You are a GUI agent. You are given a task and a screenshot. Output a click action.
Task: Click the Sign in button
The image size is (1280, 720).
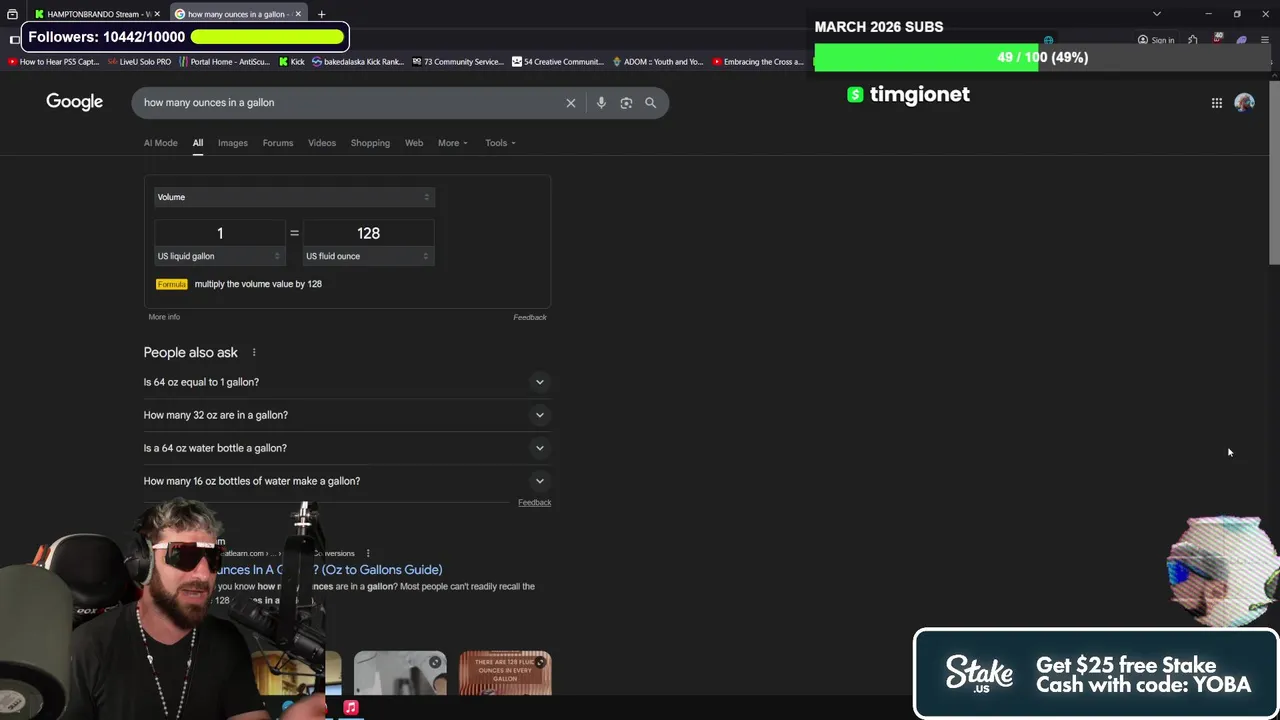(x=1156, y=40)
